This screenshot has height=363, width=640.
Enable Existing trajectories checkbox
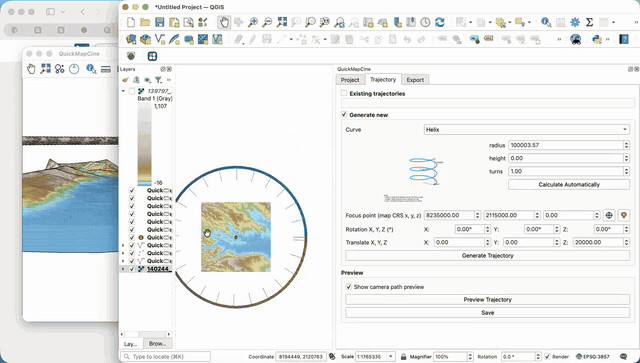(344, 94)
